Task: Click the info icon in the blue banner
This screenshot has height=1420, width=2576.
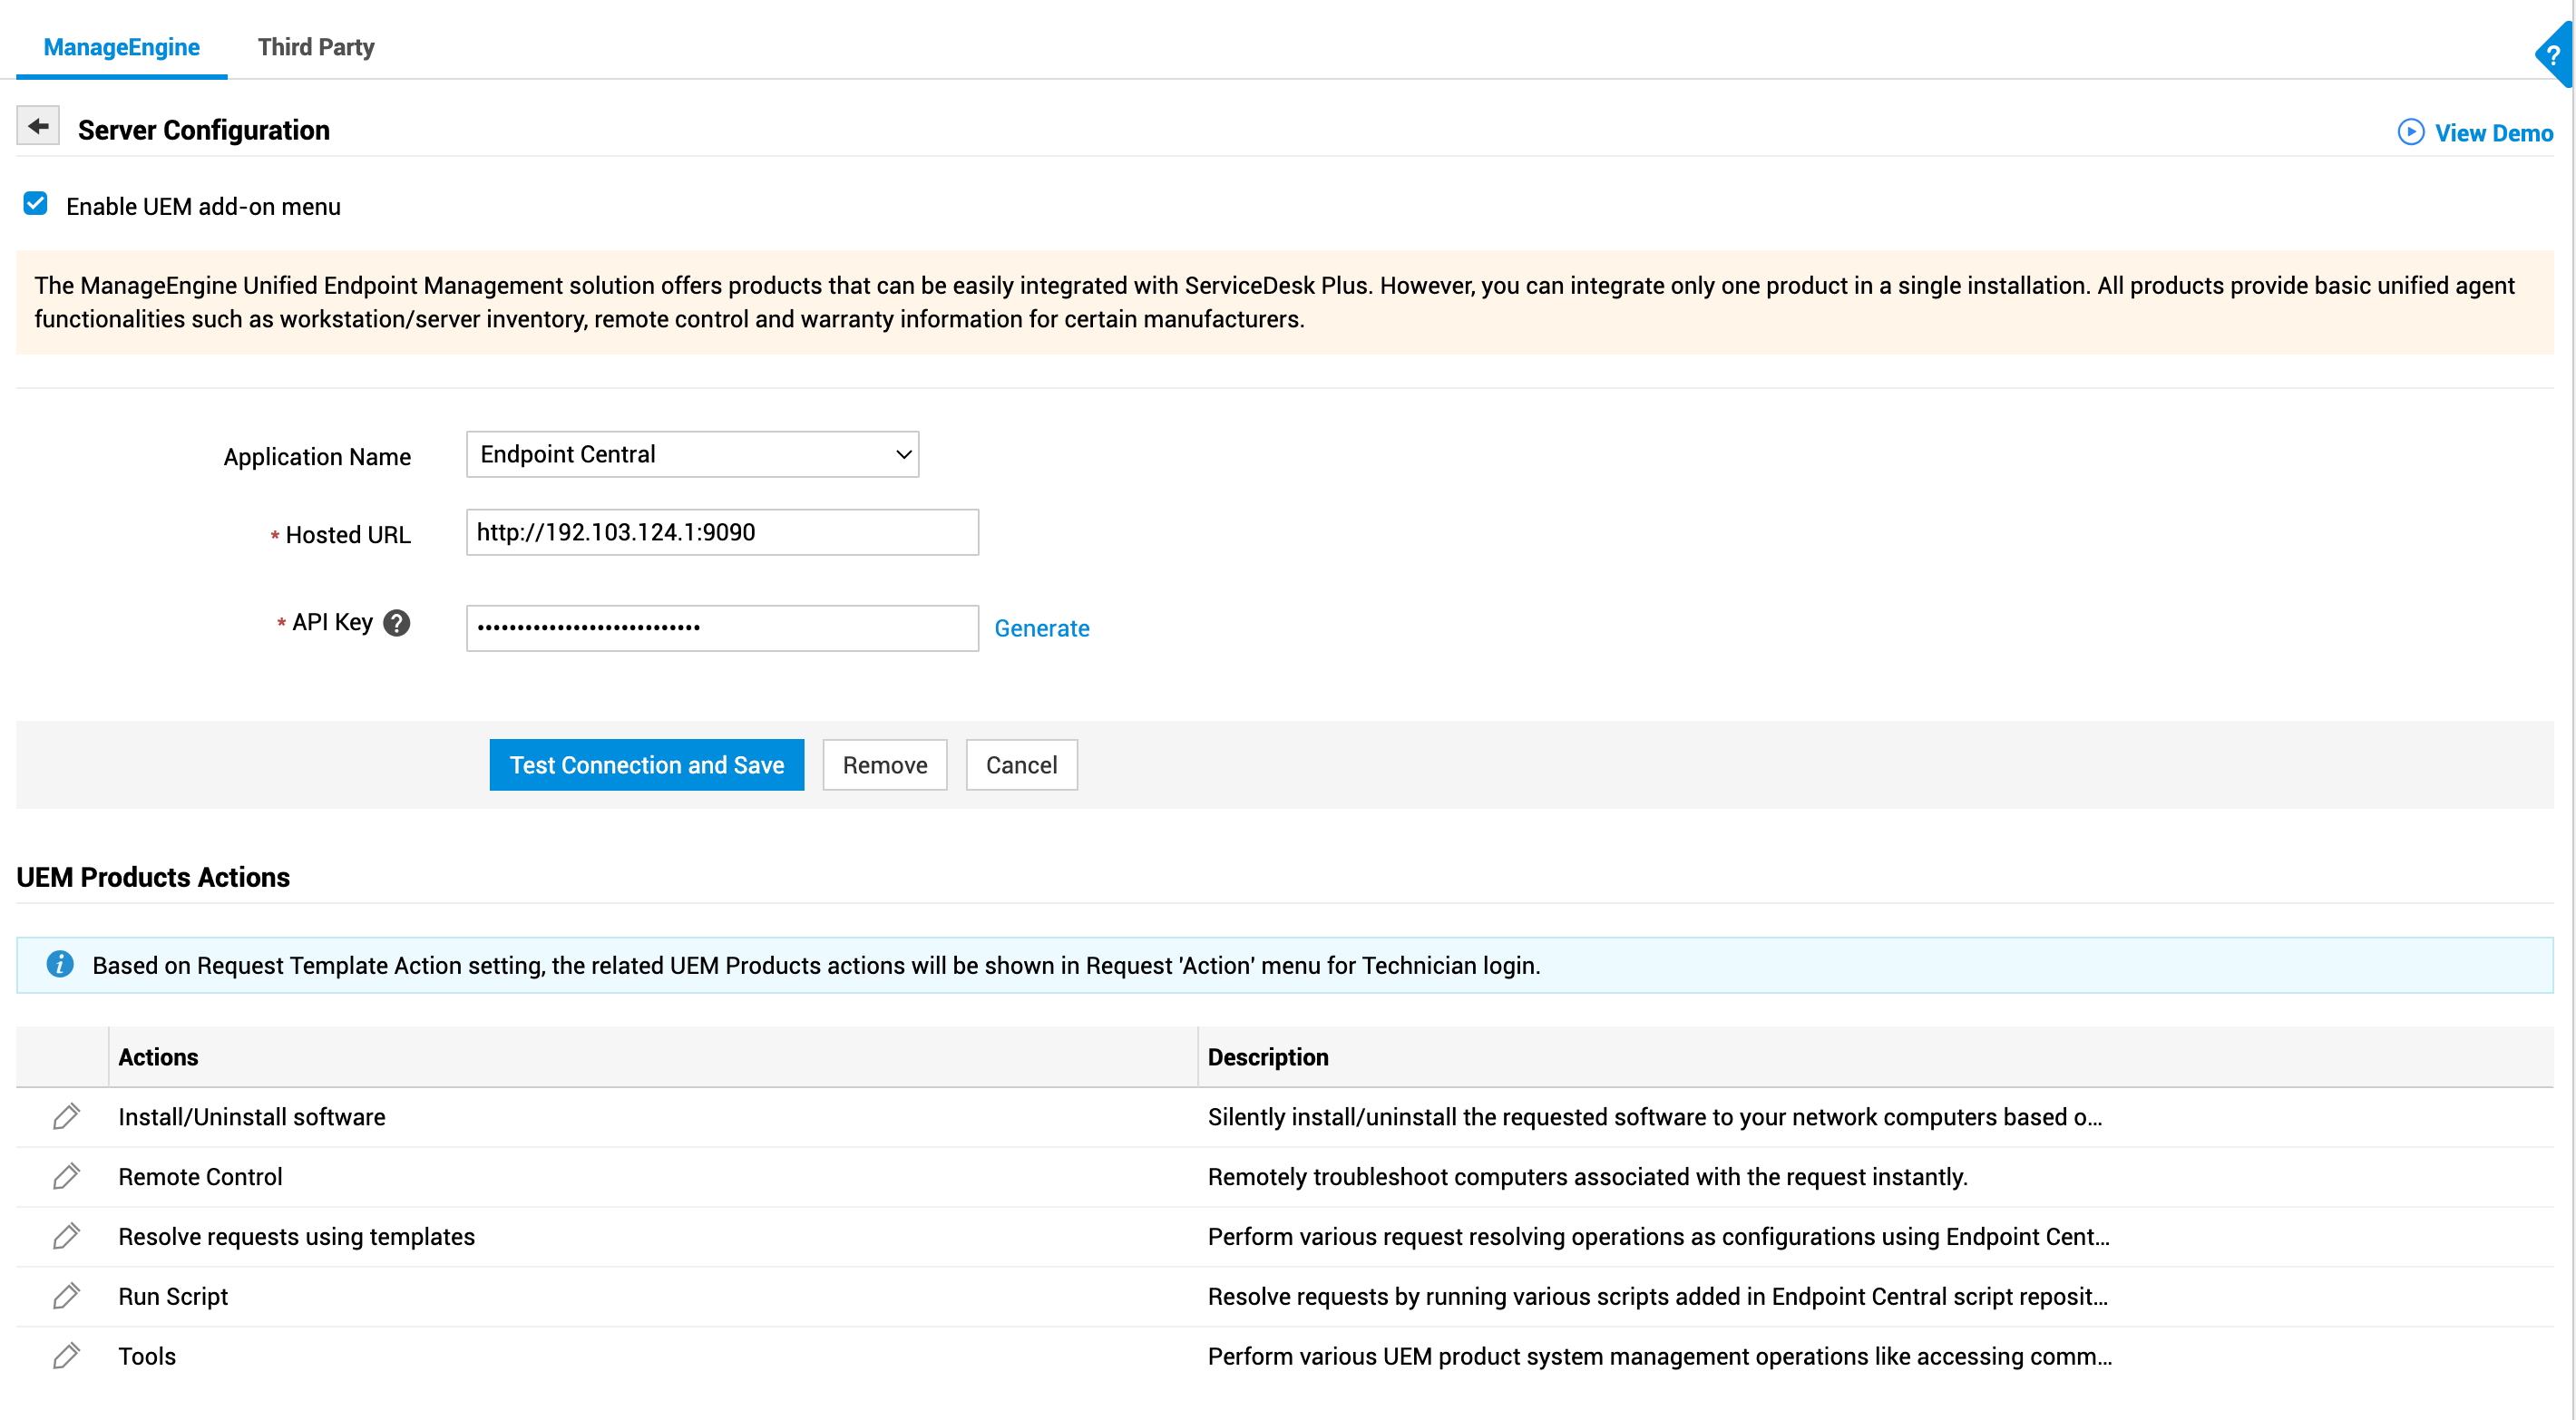Action: 60,964
